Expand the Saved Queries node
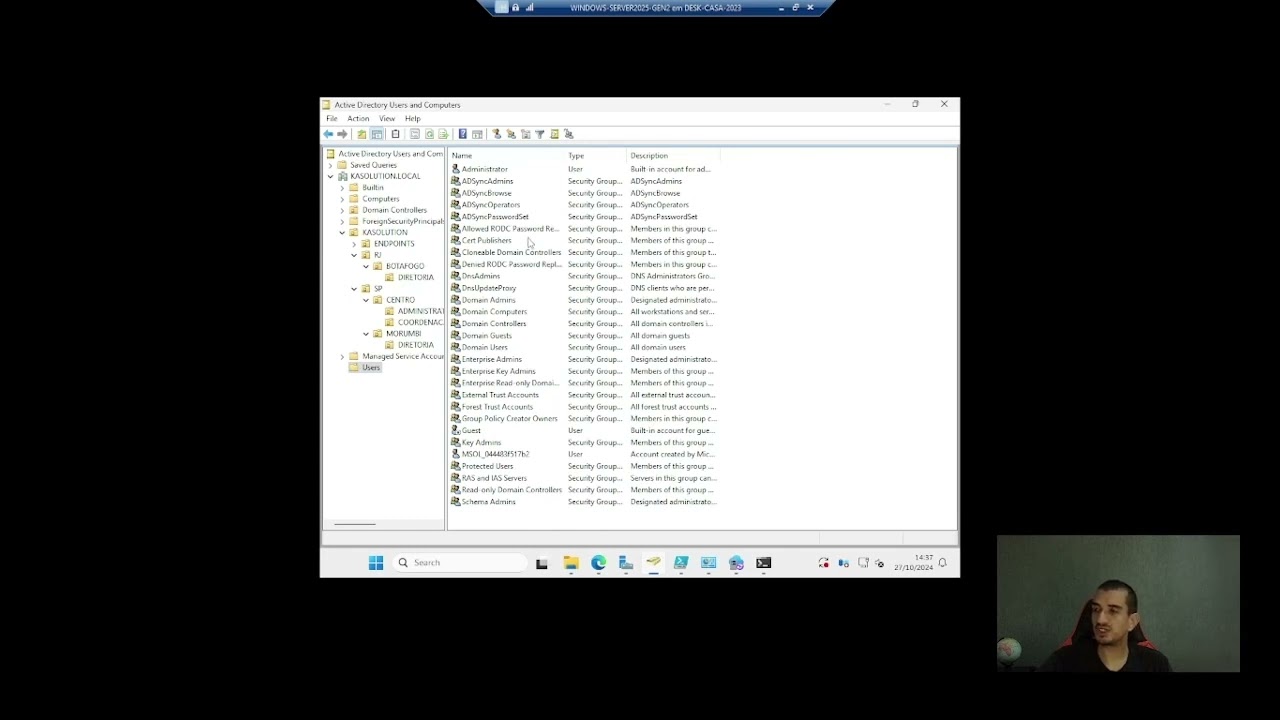Image resolution: width=1280 pixels, height=720 pixels. tap(330, 165)
